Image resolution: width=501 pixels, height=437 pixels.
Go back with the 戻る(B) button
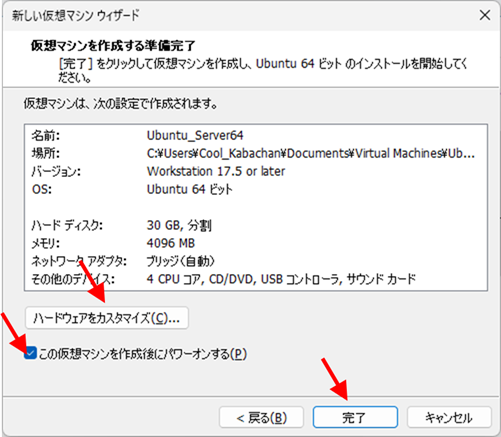261,417
